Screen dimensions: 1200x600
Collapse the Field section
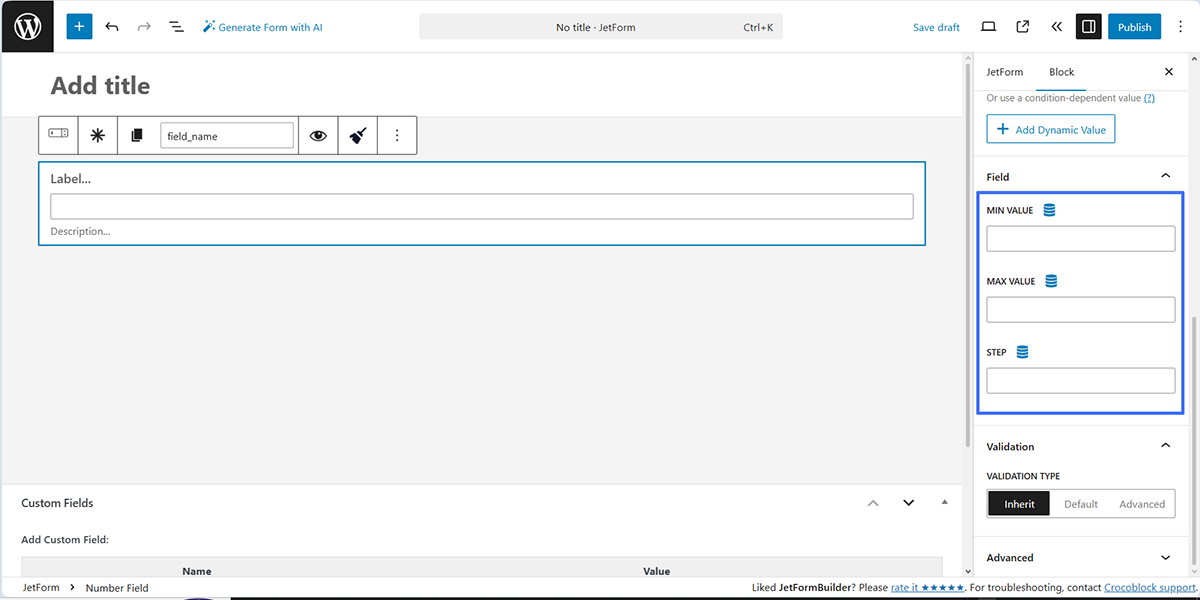[1165, 176]
